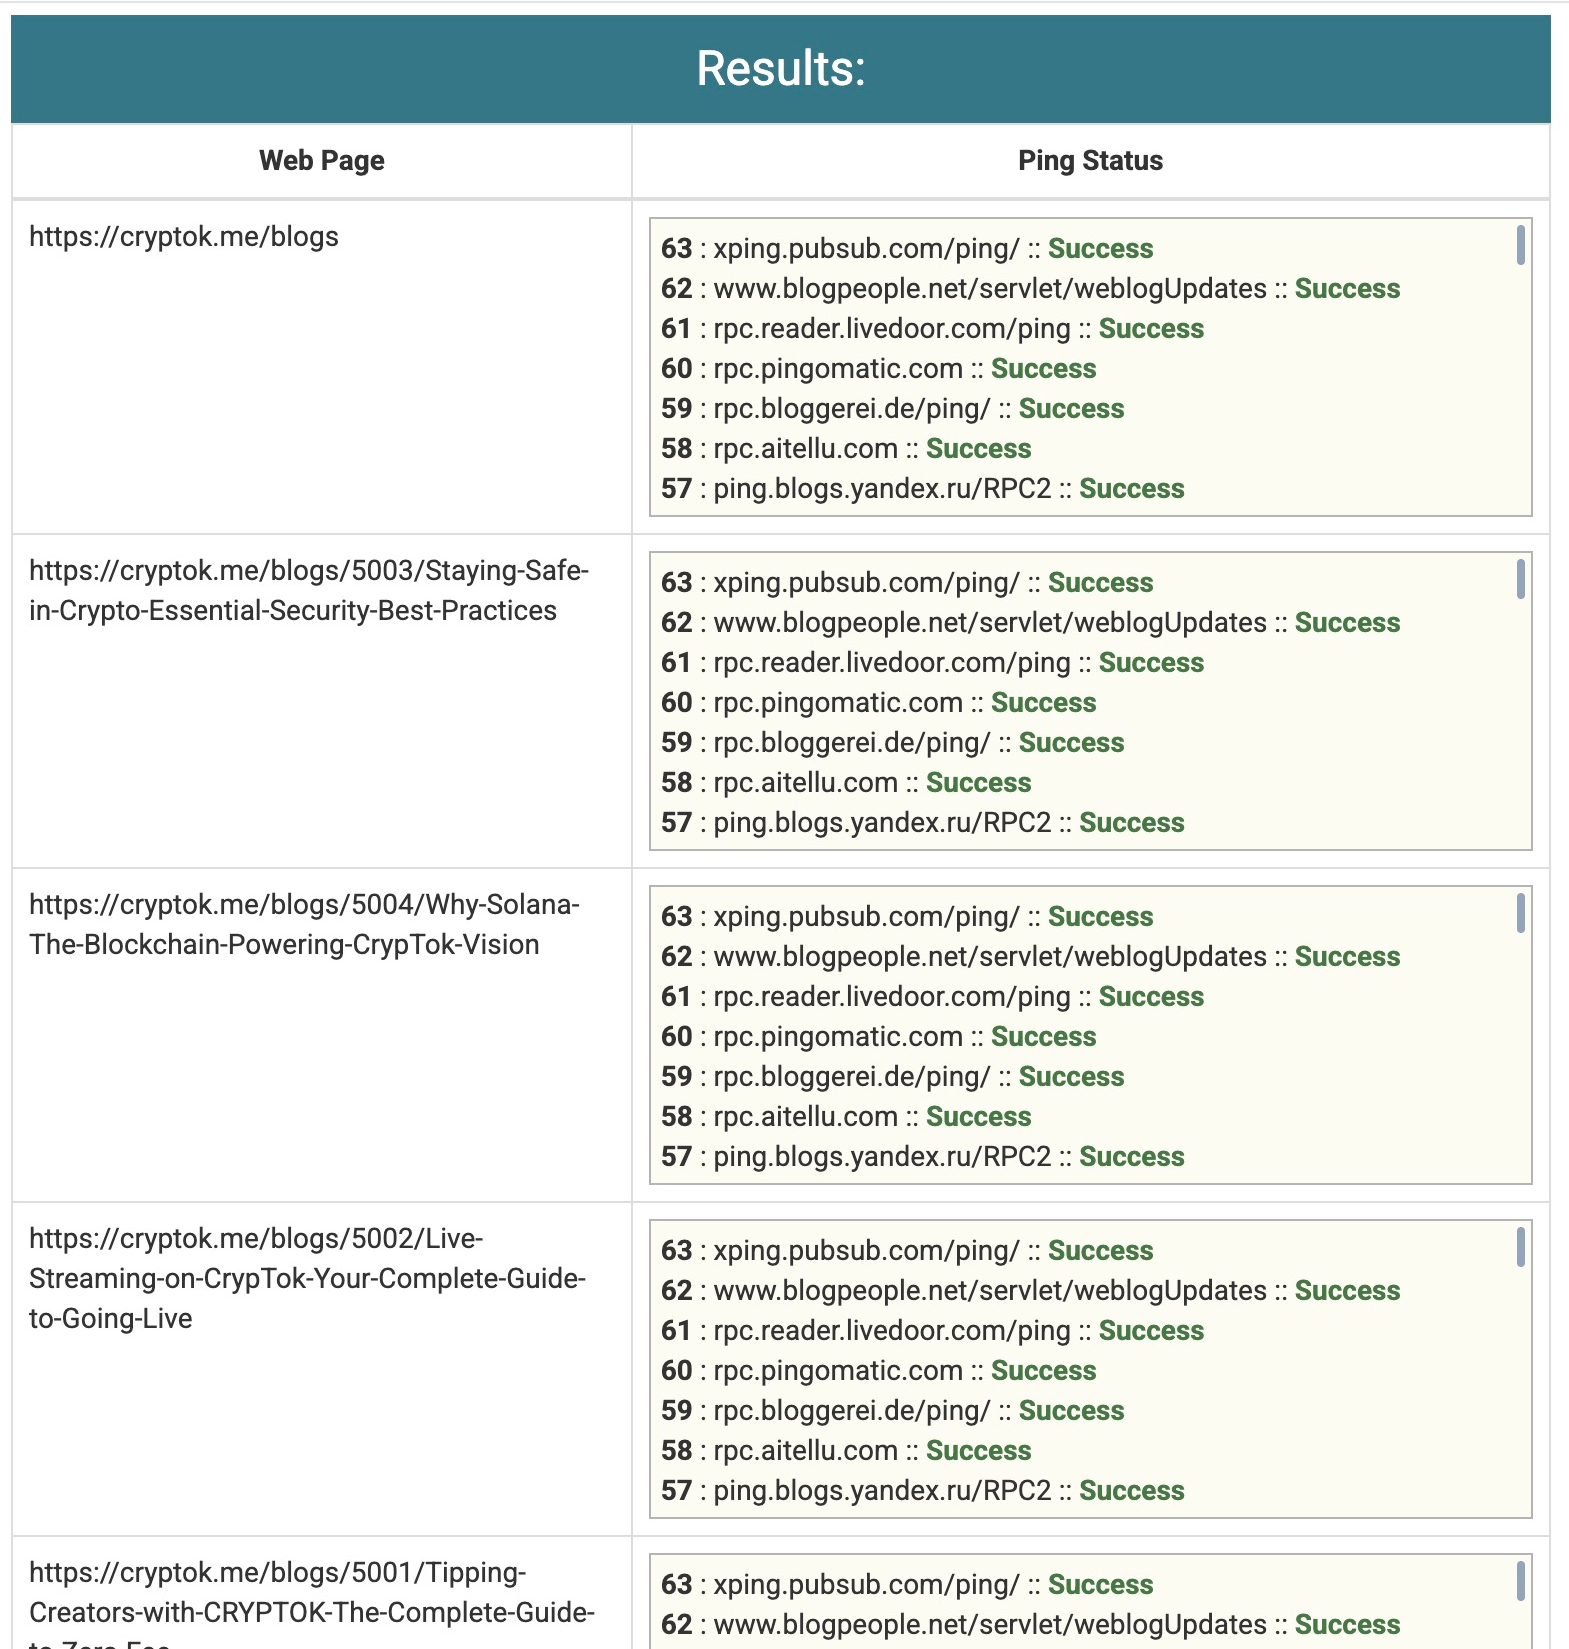1569x1649 pixels.
Task: Click scrollbar thumb in the cryptok.me/blogs ping box
Action: 1520,245
